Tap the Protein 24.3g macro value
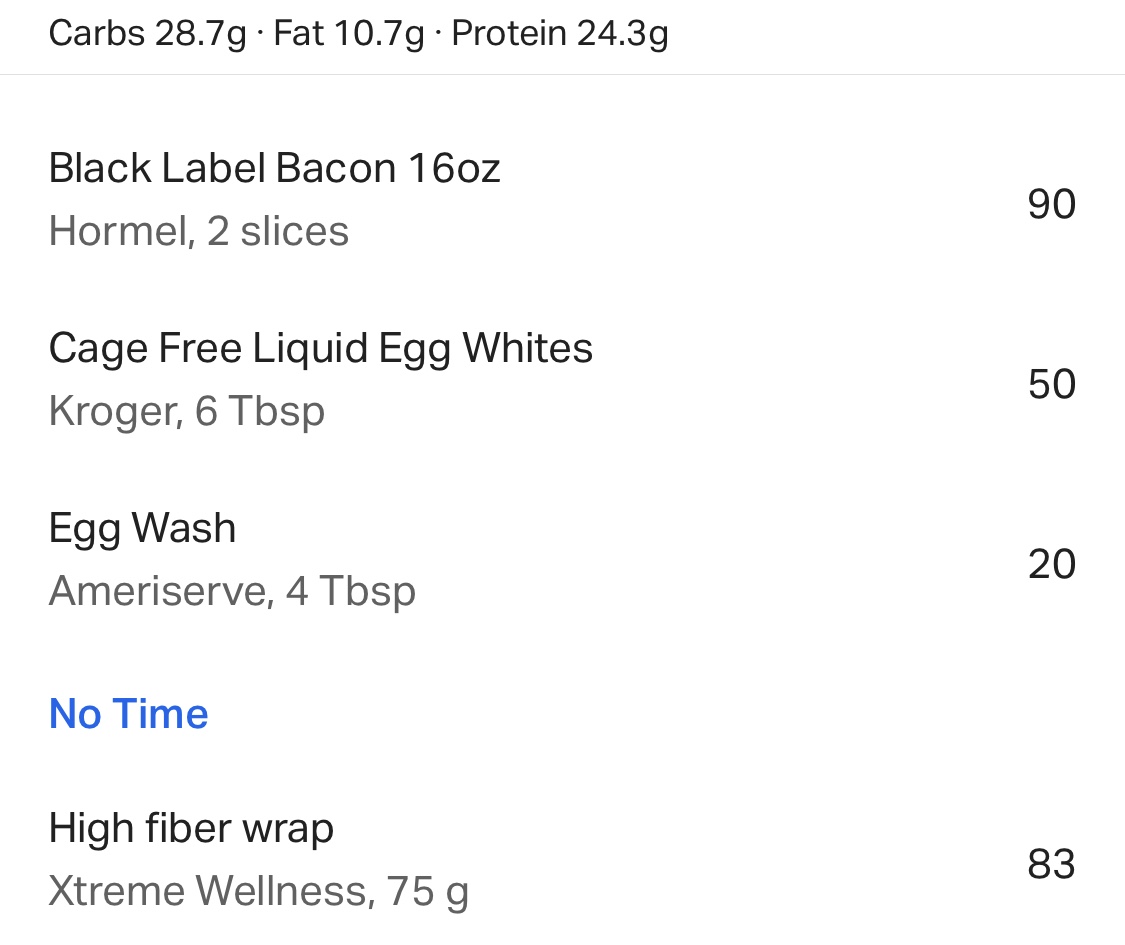Image resolution: width=1125 pixels, height=945 pixels. [x=560, y=34]
